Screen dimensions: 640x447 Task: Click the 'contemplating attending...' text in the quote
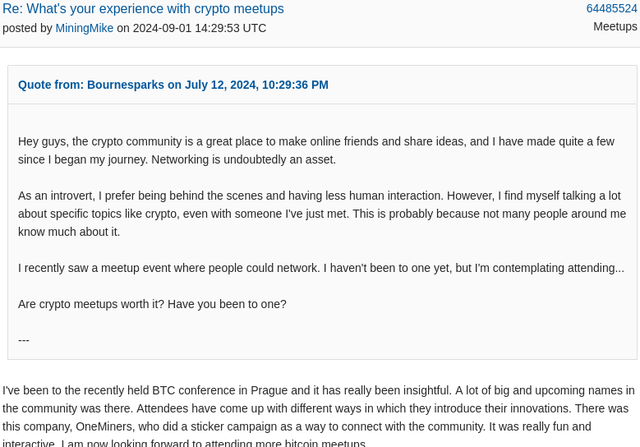(x=558, y=268)
